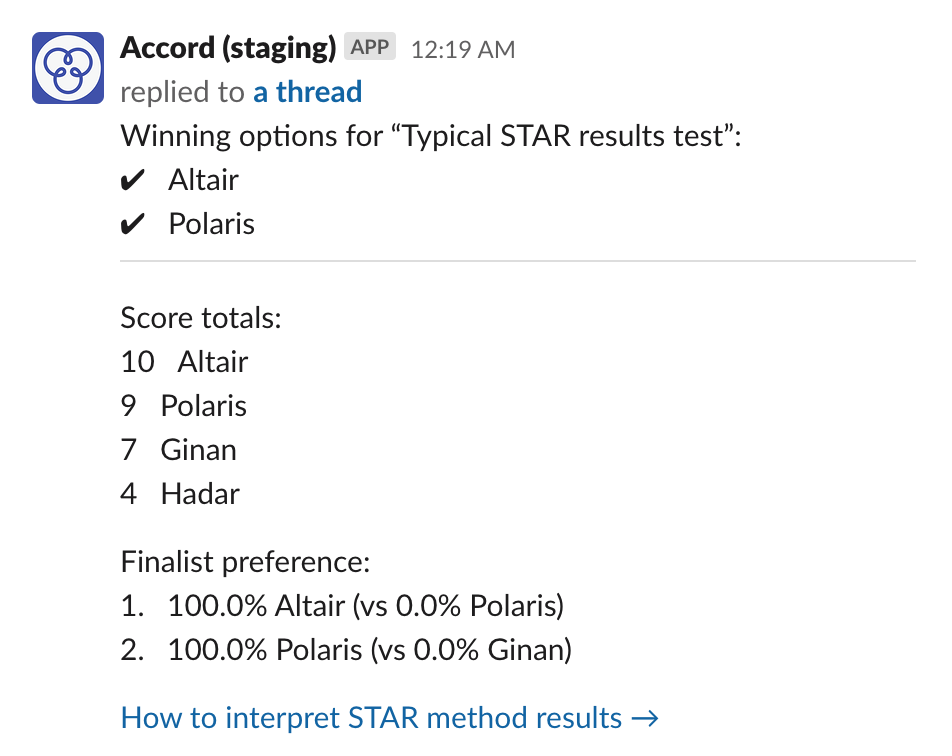Expand the thread replied to
The width and height of the screenshot is (952, 756).
click(307, 91)
